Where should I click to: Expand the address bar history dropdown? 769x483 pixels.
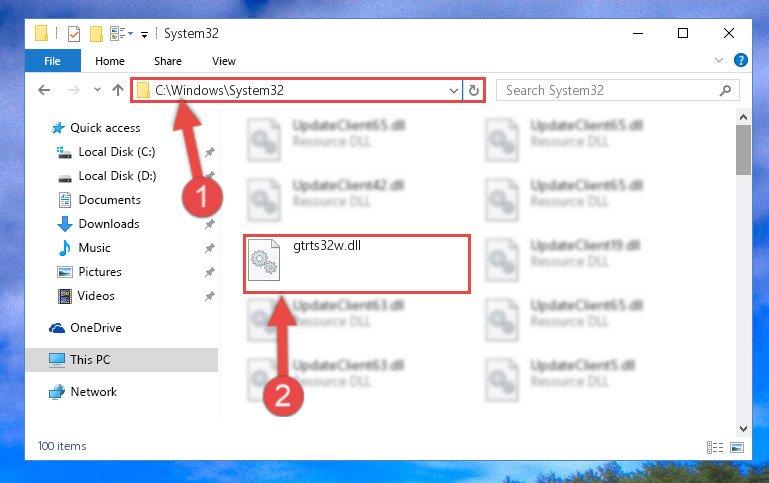click(454, 90)
